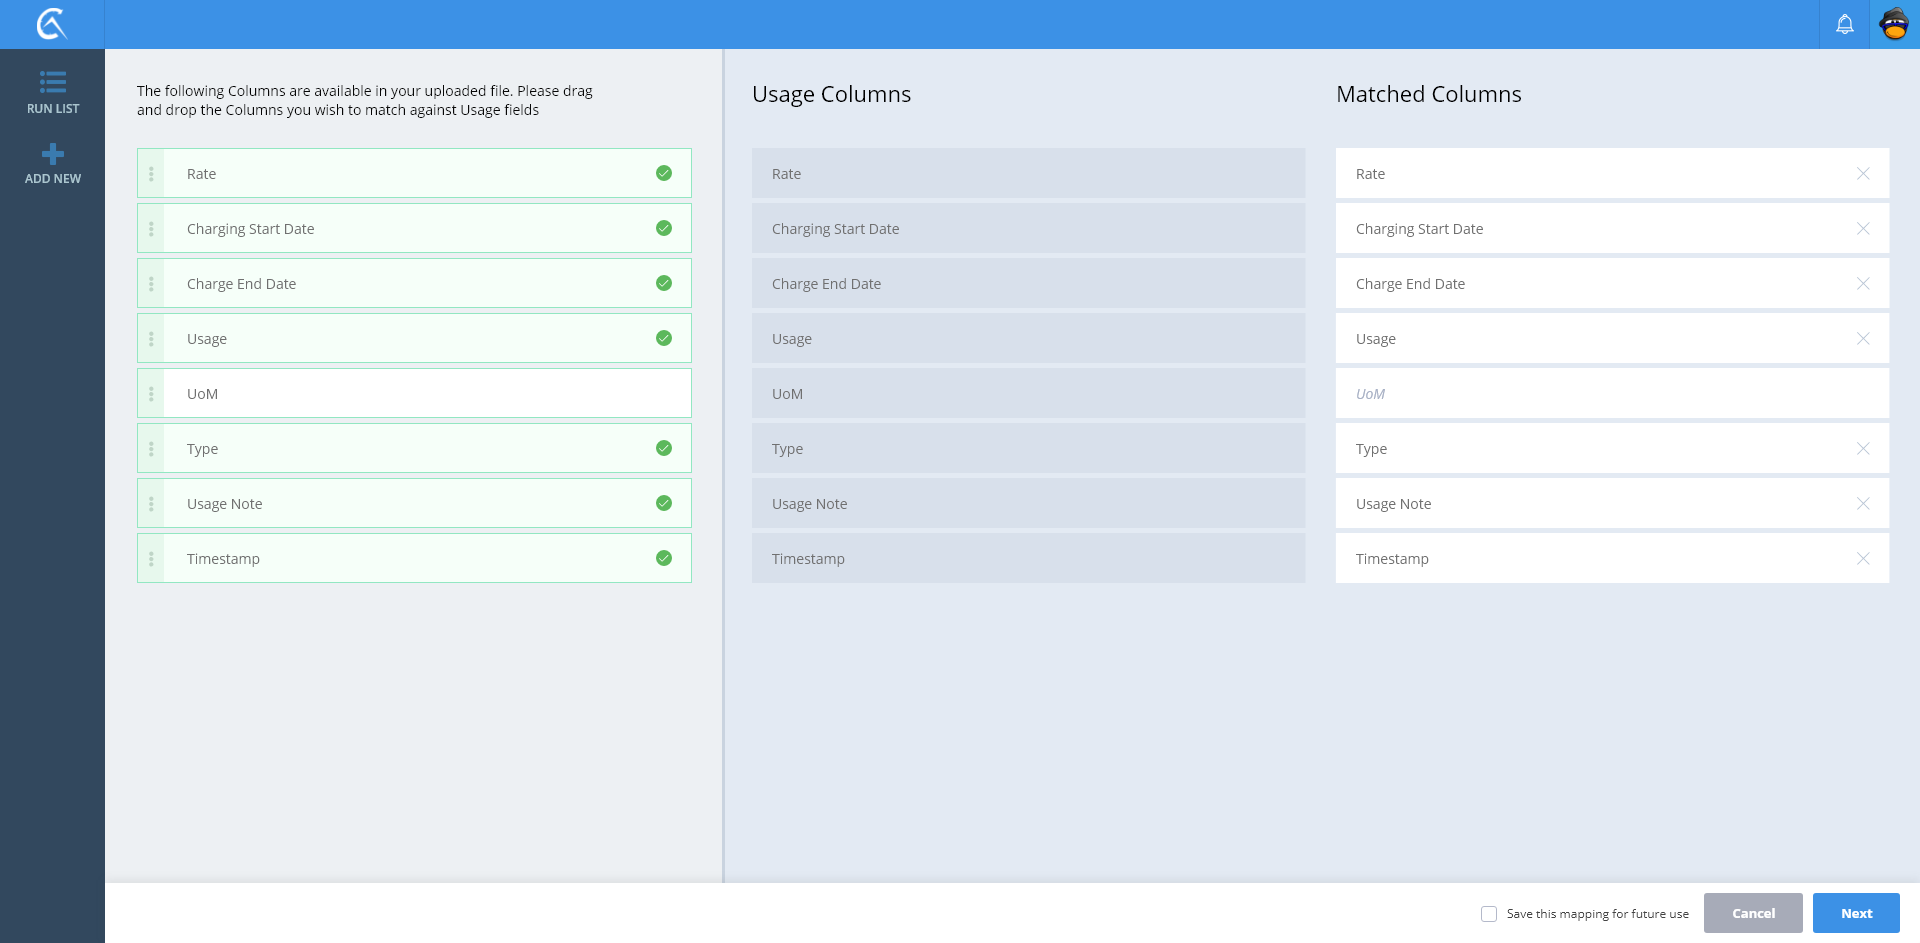Click the Next button

tap(1855, 913)
